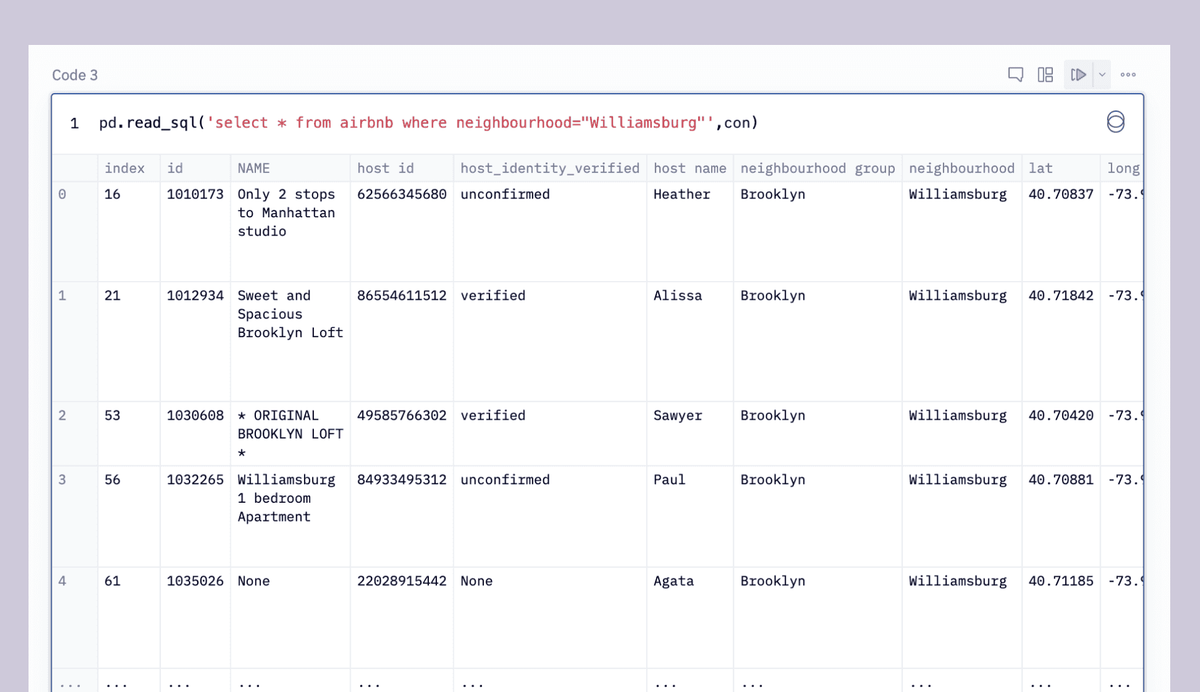Click lat value 40.71185
1200x692 pixels.
(1061, 580)
